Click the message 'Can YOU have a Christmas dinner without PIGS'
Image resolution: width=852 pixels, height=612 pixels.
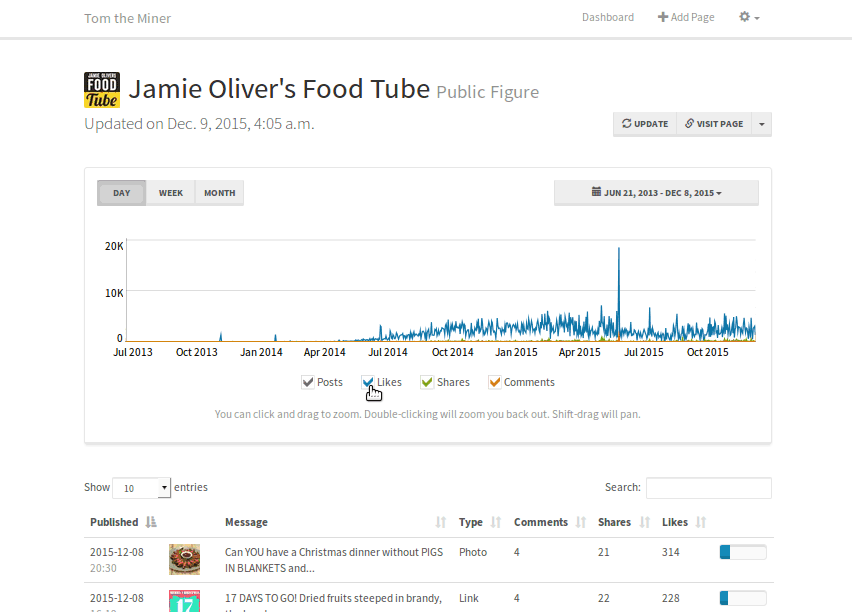point(334,552)
